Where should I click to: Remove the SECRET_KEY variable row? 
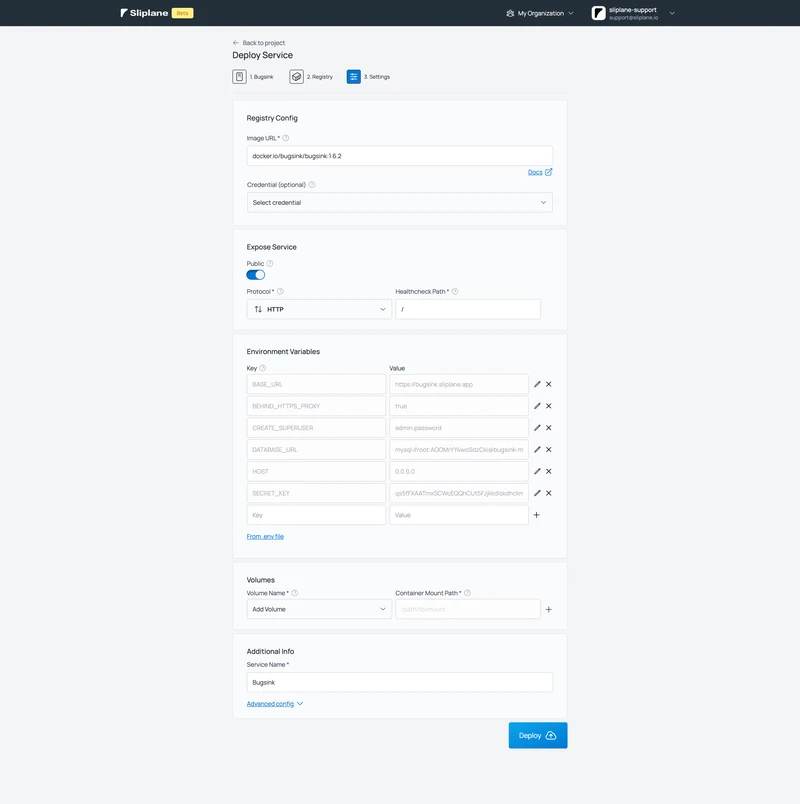(x=549, y=493)
